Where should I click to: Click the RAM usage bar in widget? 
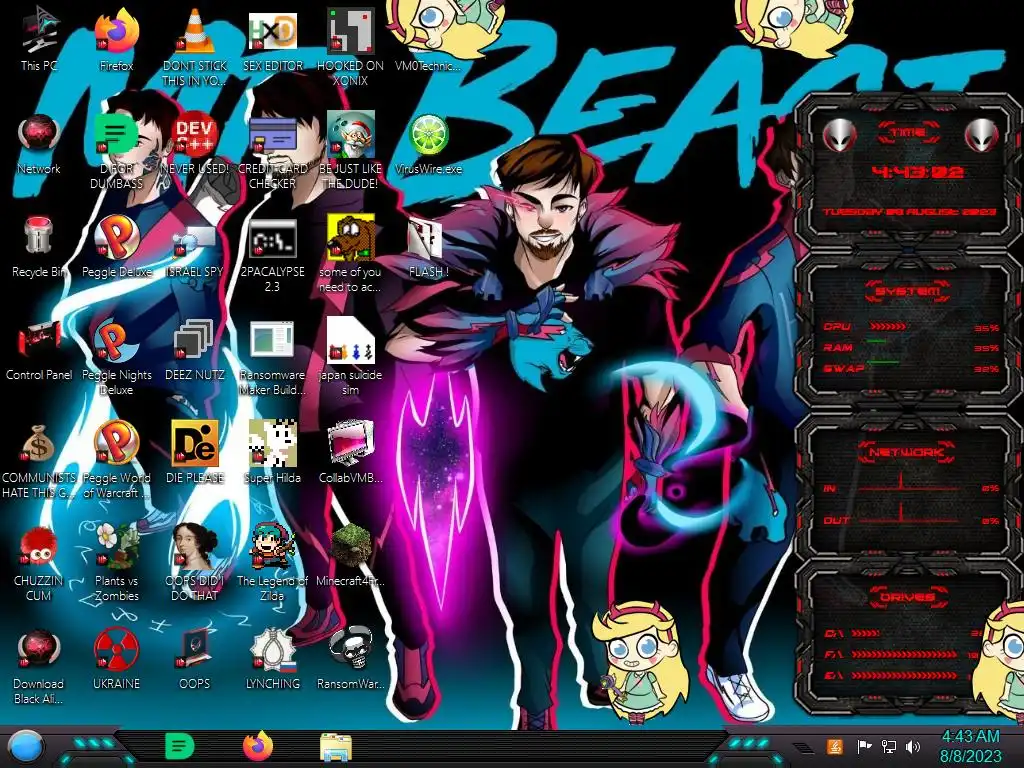(x=876, y=341)
